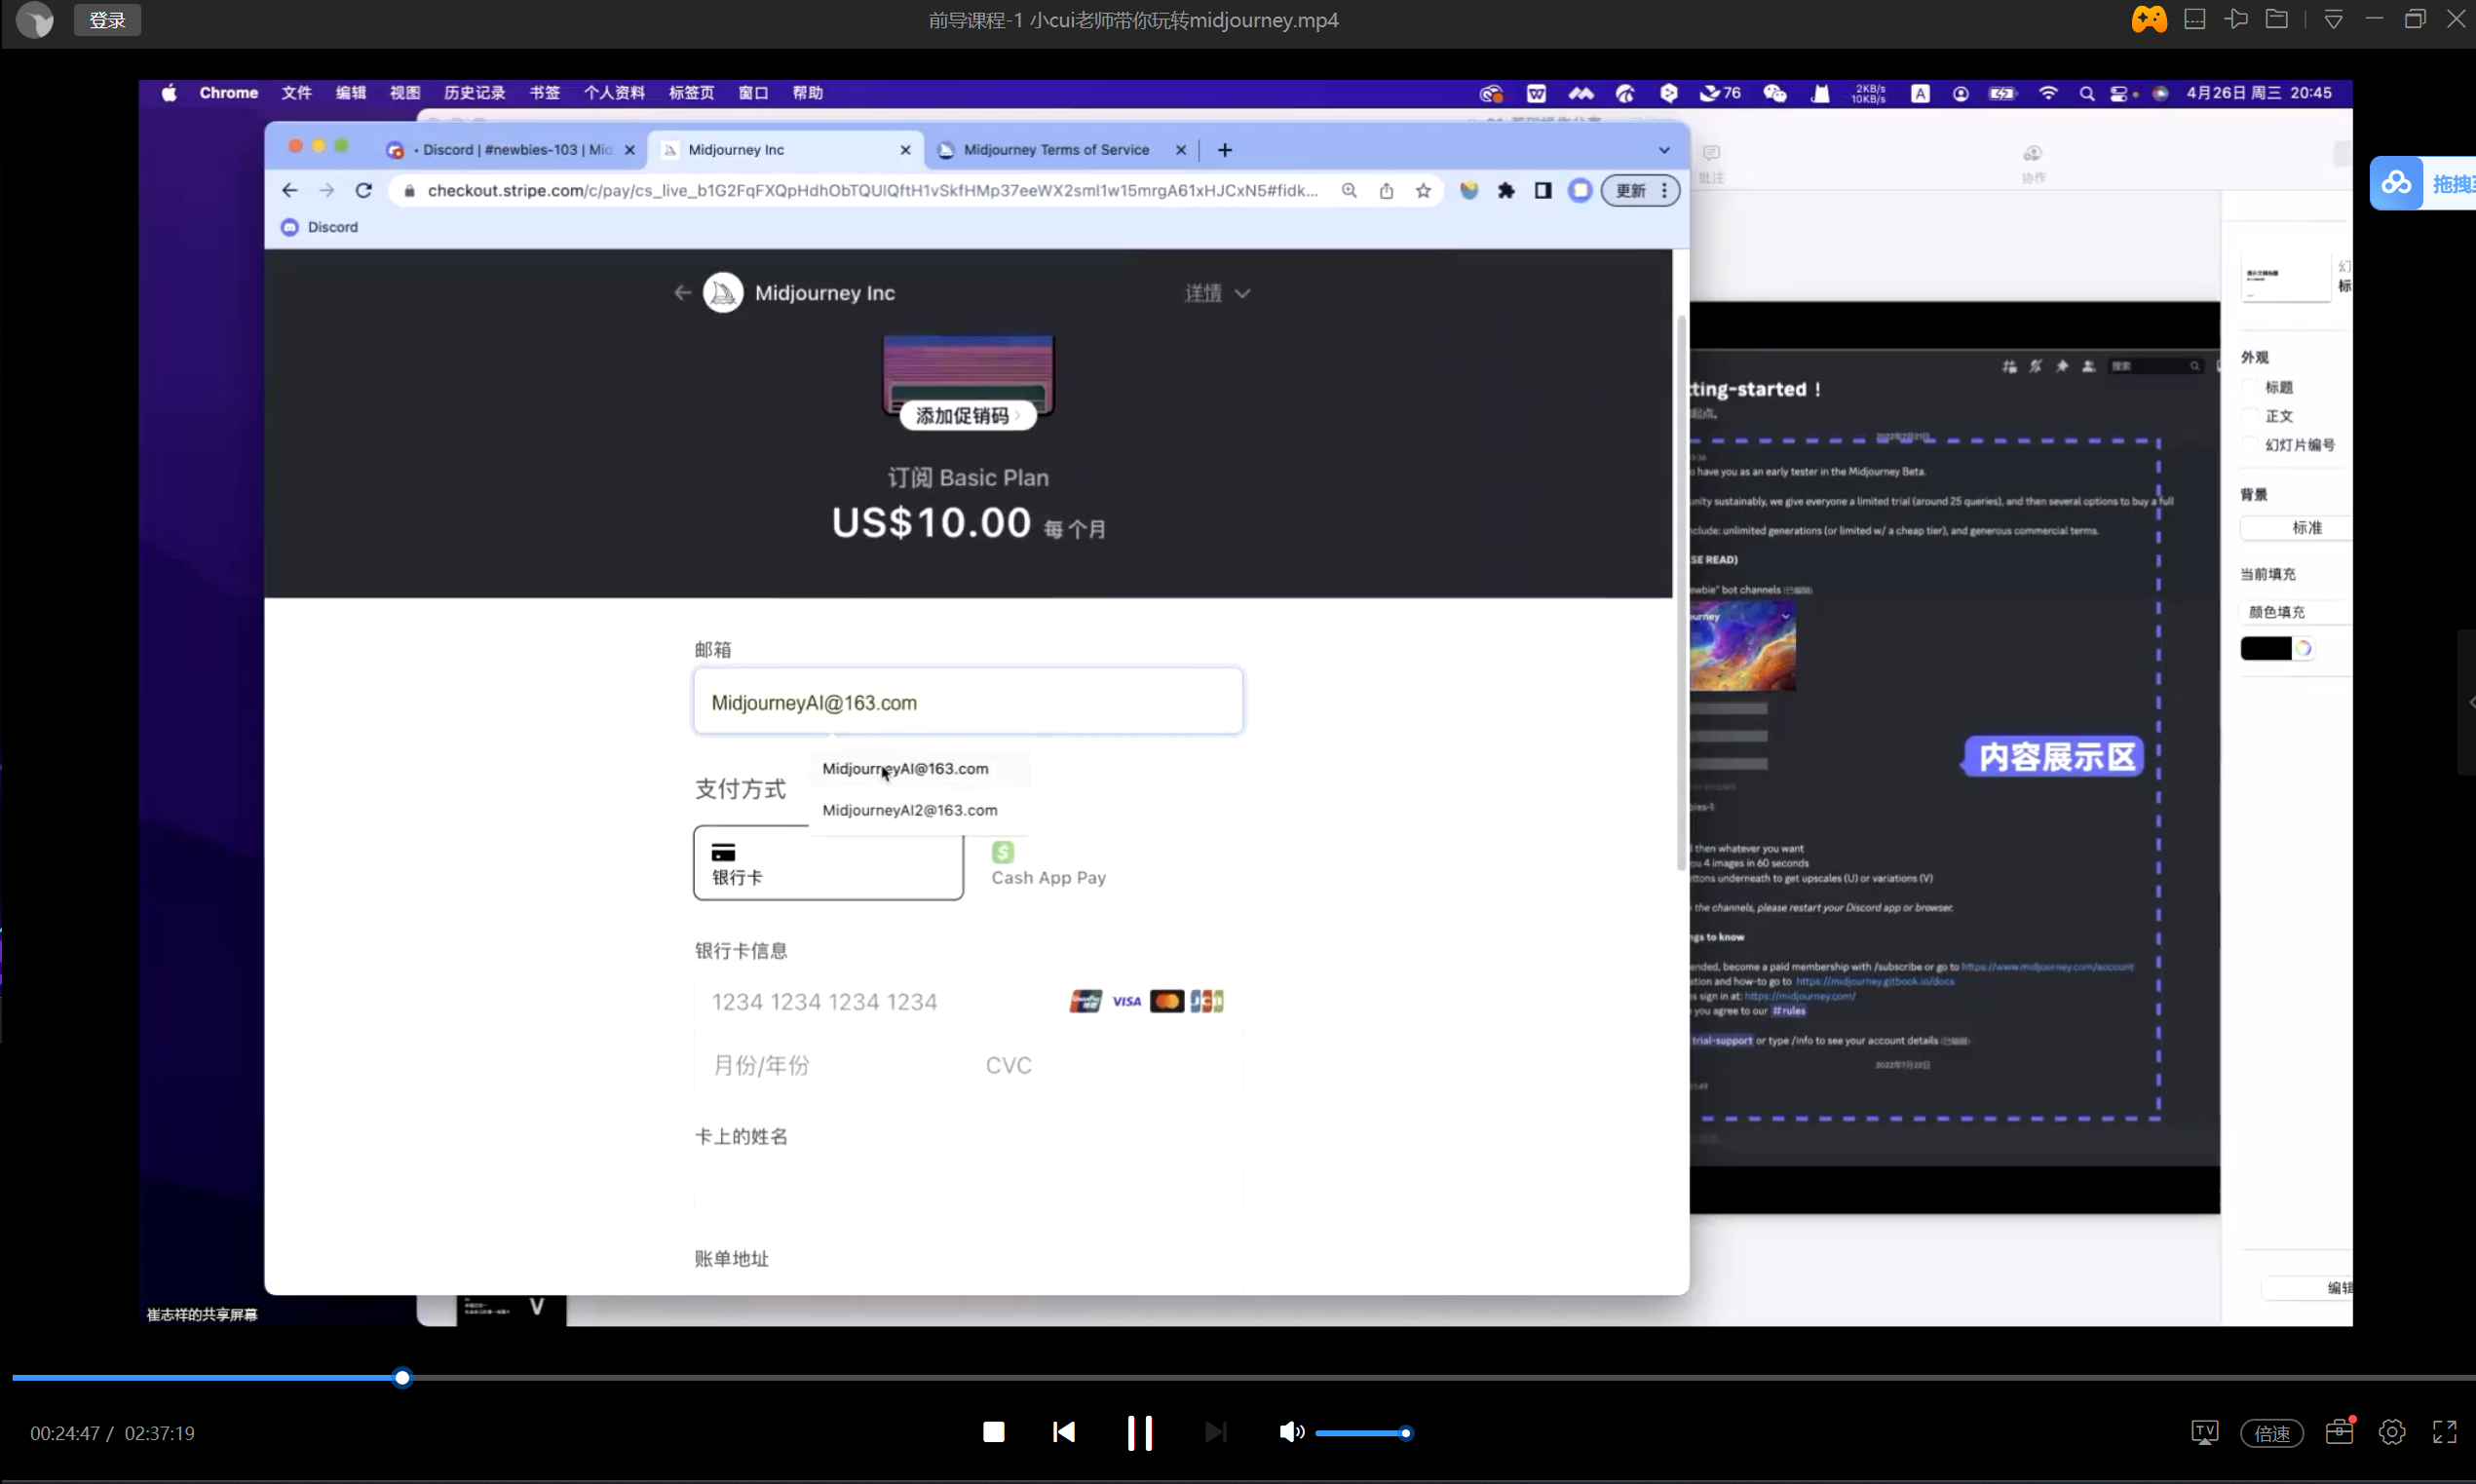Image resolution: width=2476 pixels, height=1484 pixels.
Task: Click the pin-on-top icon in the player title bar
Action: point(2236,19)
